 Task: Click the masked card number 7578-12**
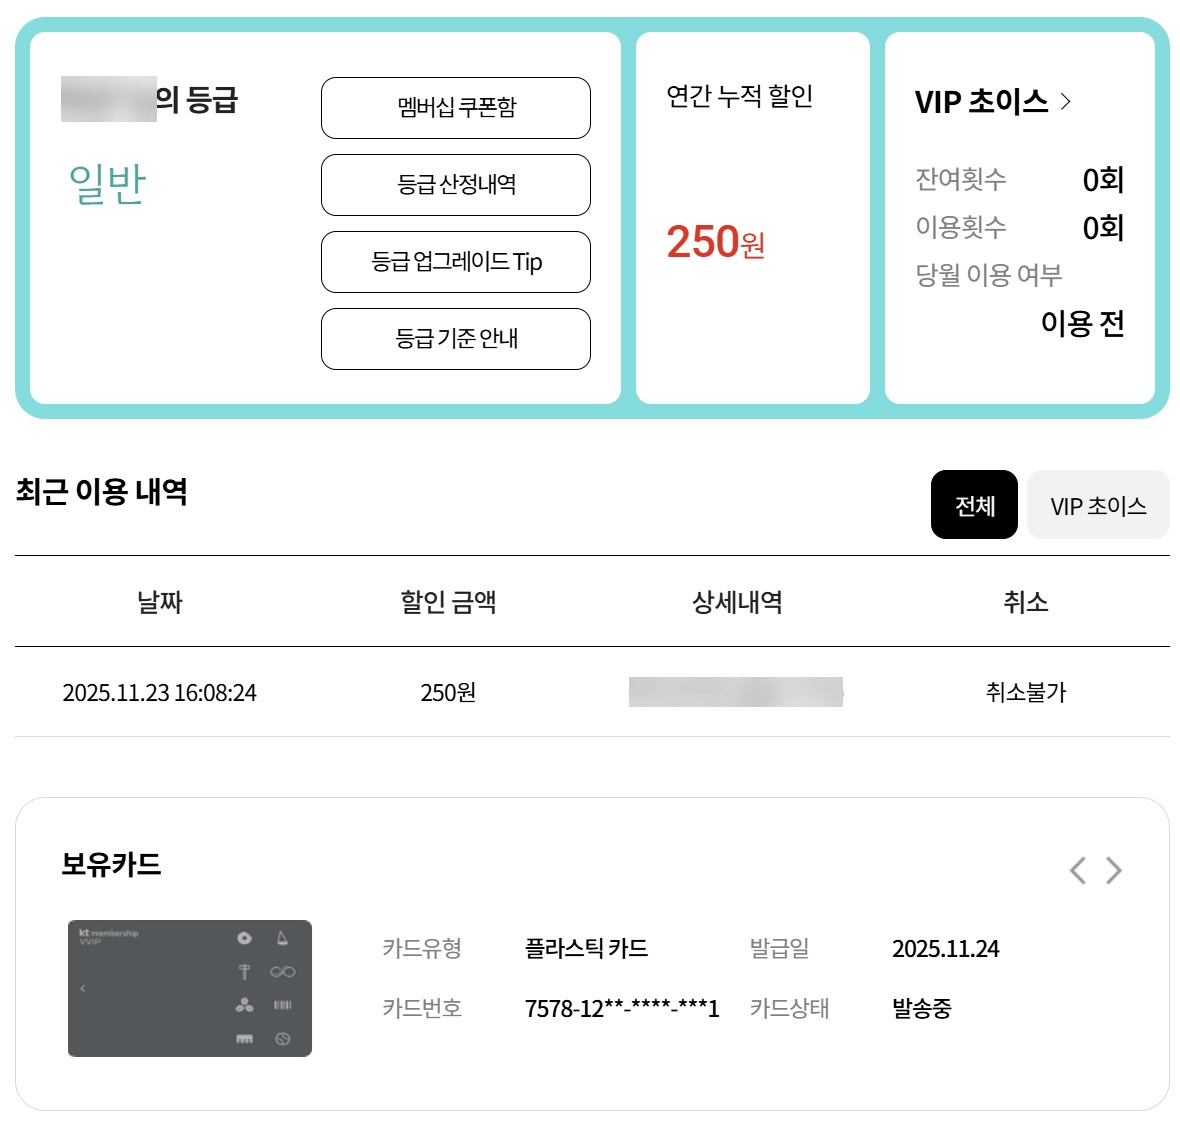[x=621, y=1008]
